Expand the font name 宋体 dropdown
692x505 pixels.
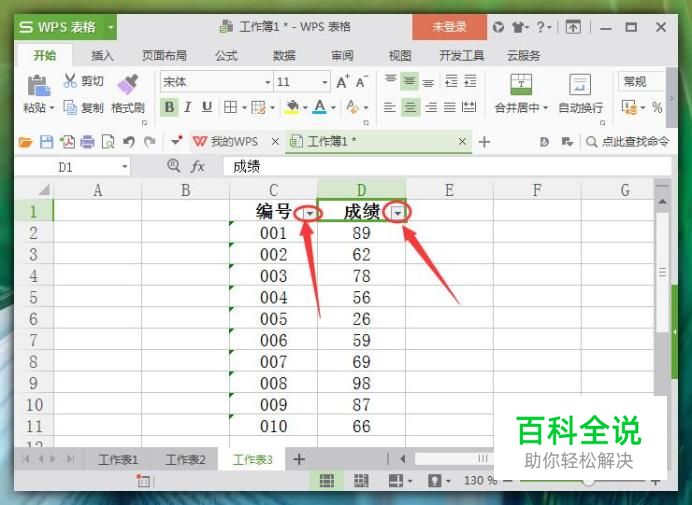pyautogui.click(x=267, y=83)
